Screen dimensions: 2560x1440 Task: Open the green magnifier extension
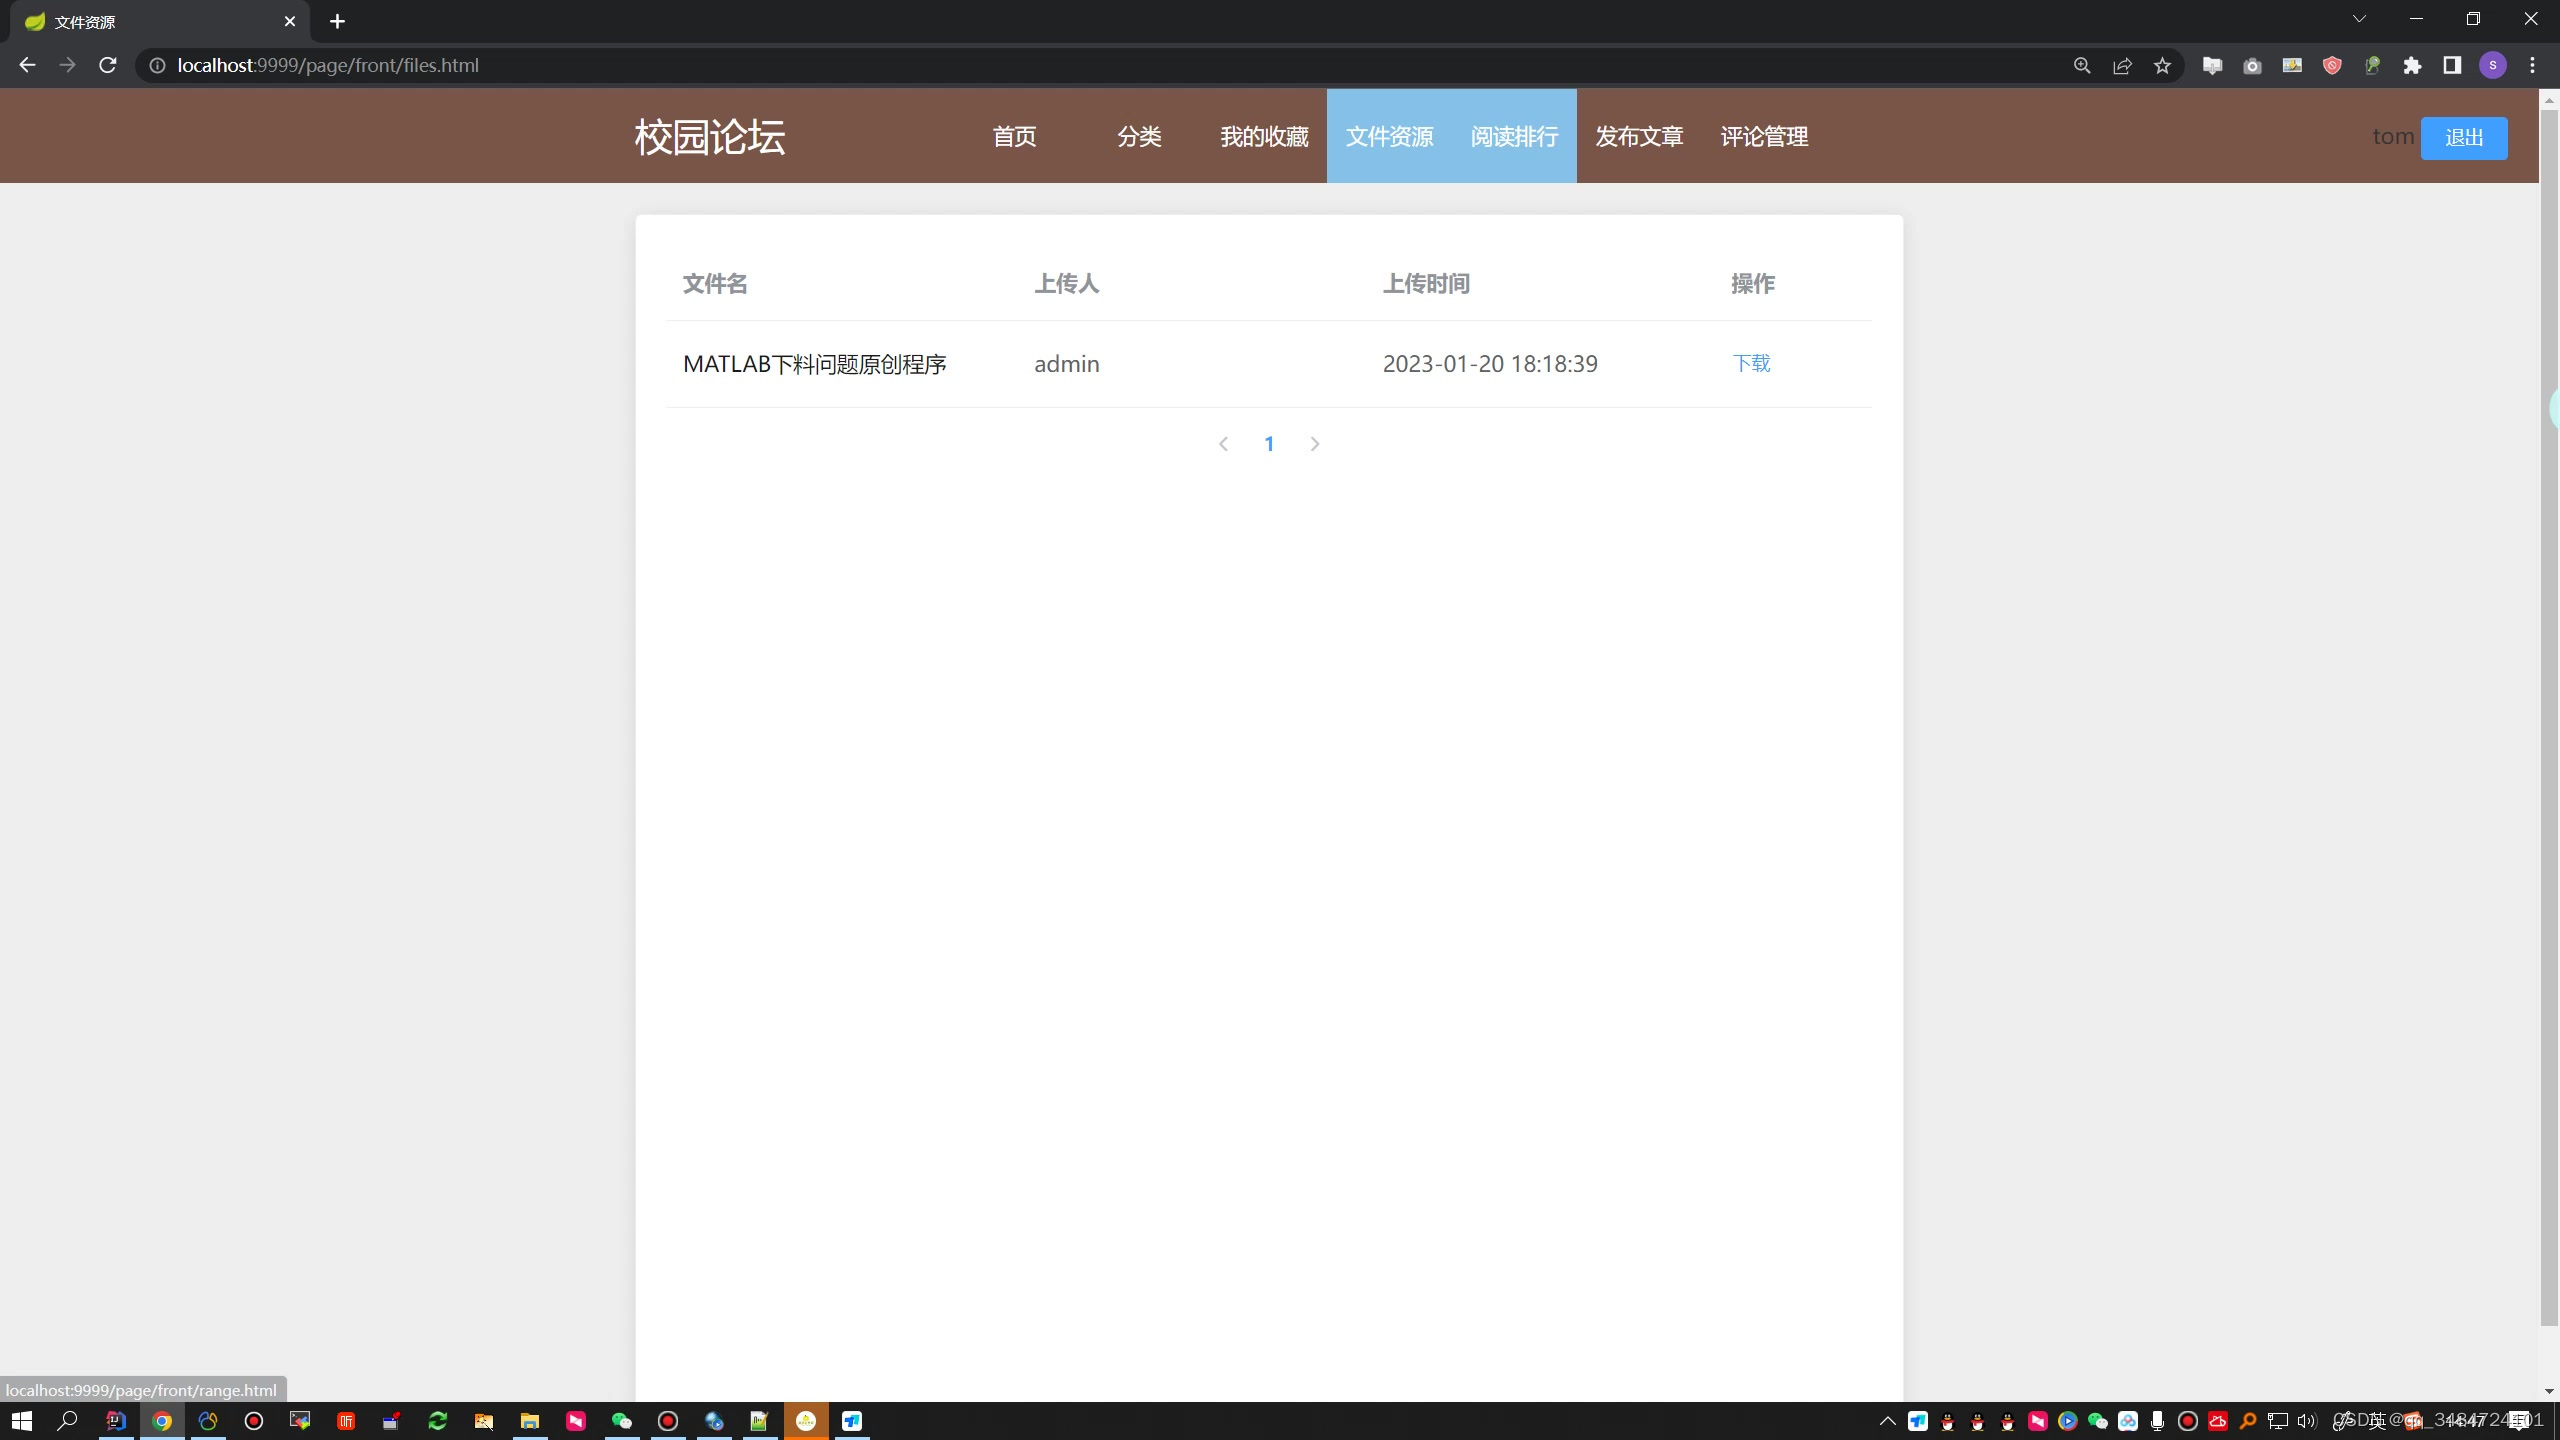coord(2372,65)
